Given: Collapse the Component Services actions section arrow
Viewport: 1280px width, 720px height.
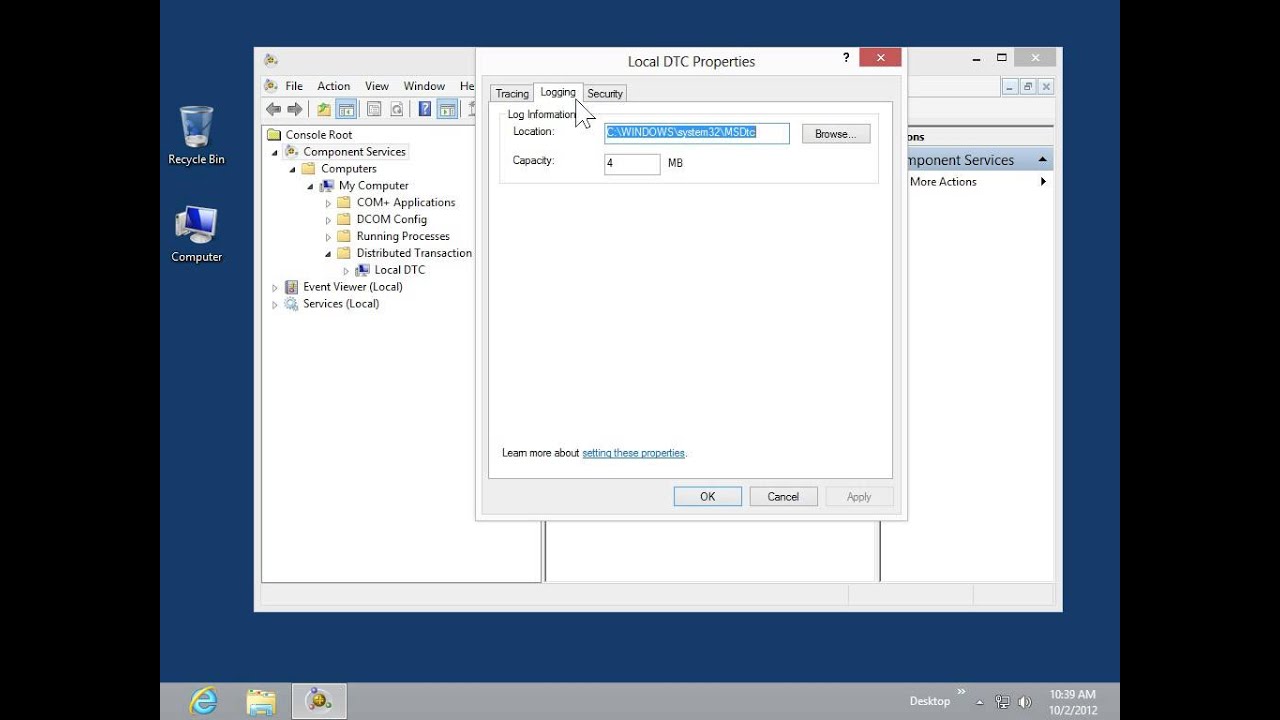Looking at the screenshot, I should pyautogui.click(x=1042, y=160).
